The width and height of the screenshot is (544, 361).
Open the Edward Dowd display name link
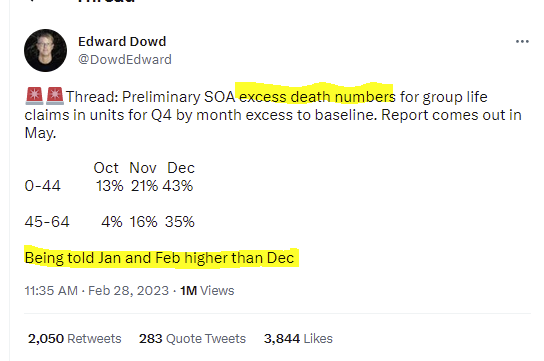(x=122, y=42)
